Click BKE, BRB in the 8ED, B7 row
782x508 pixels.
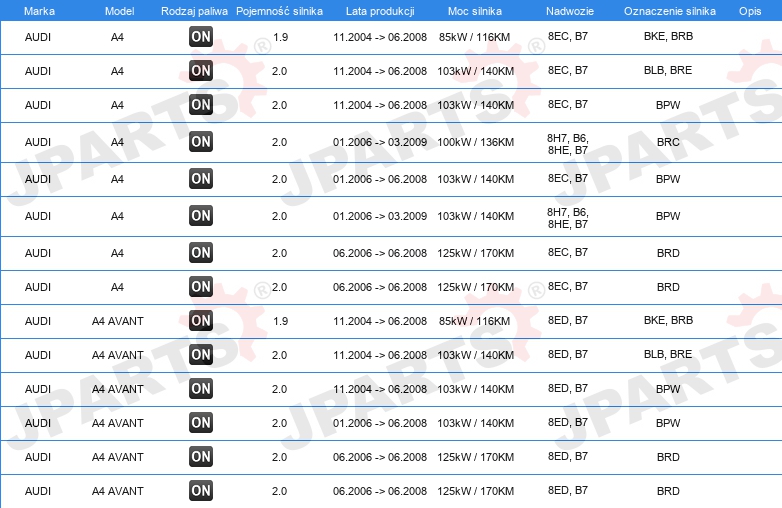click(x=668, y=320)
